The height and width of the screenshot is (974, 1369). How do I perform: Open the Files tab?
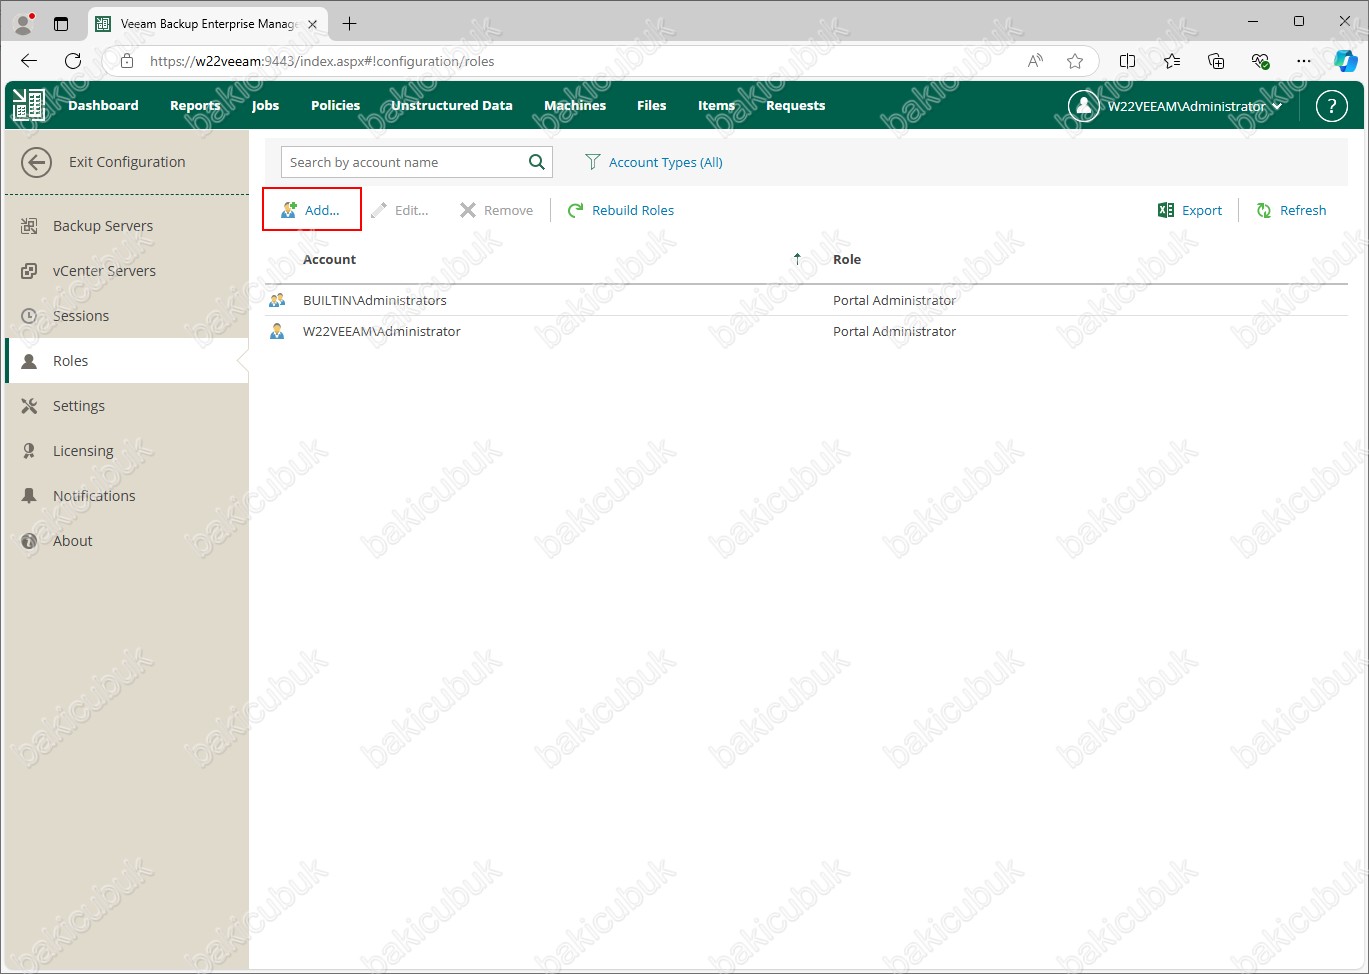click(651, 105)
